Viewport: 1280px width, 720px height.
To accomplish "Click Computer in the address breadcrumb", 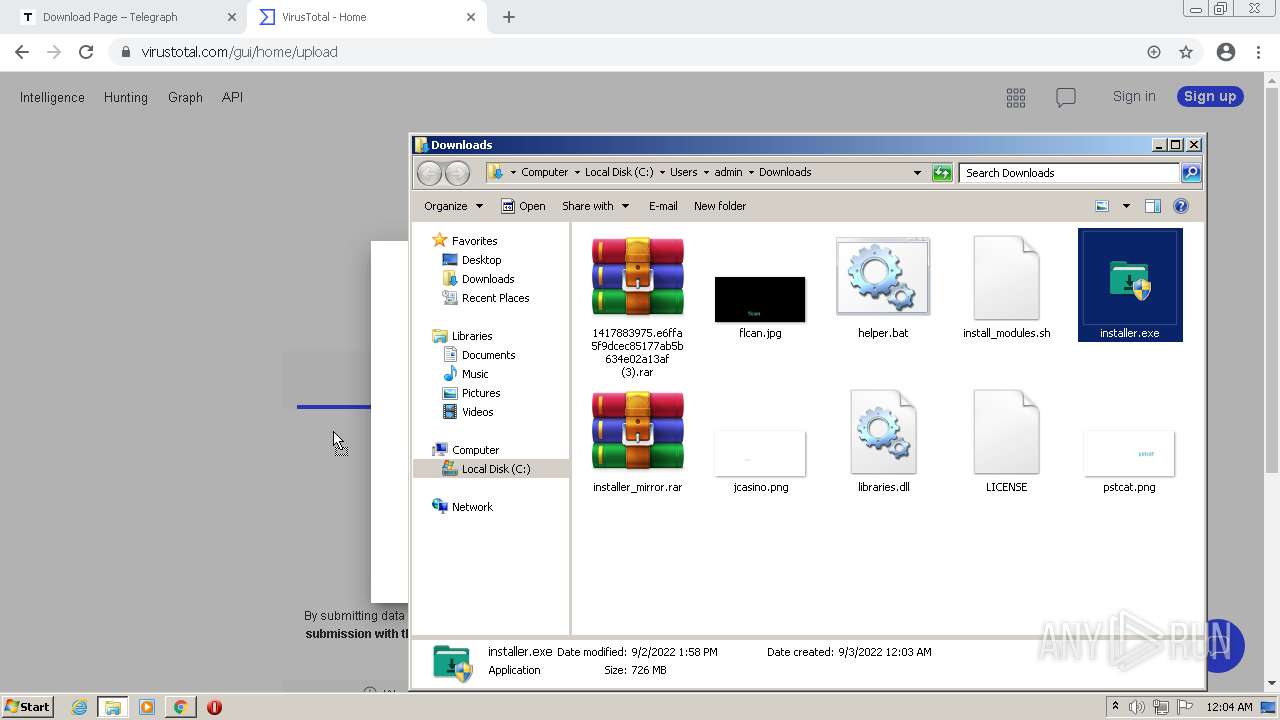I will [x=544, y=172].
